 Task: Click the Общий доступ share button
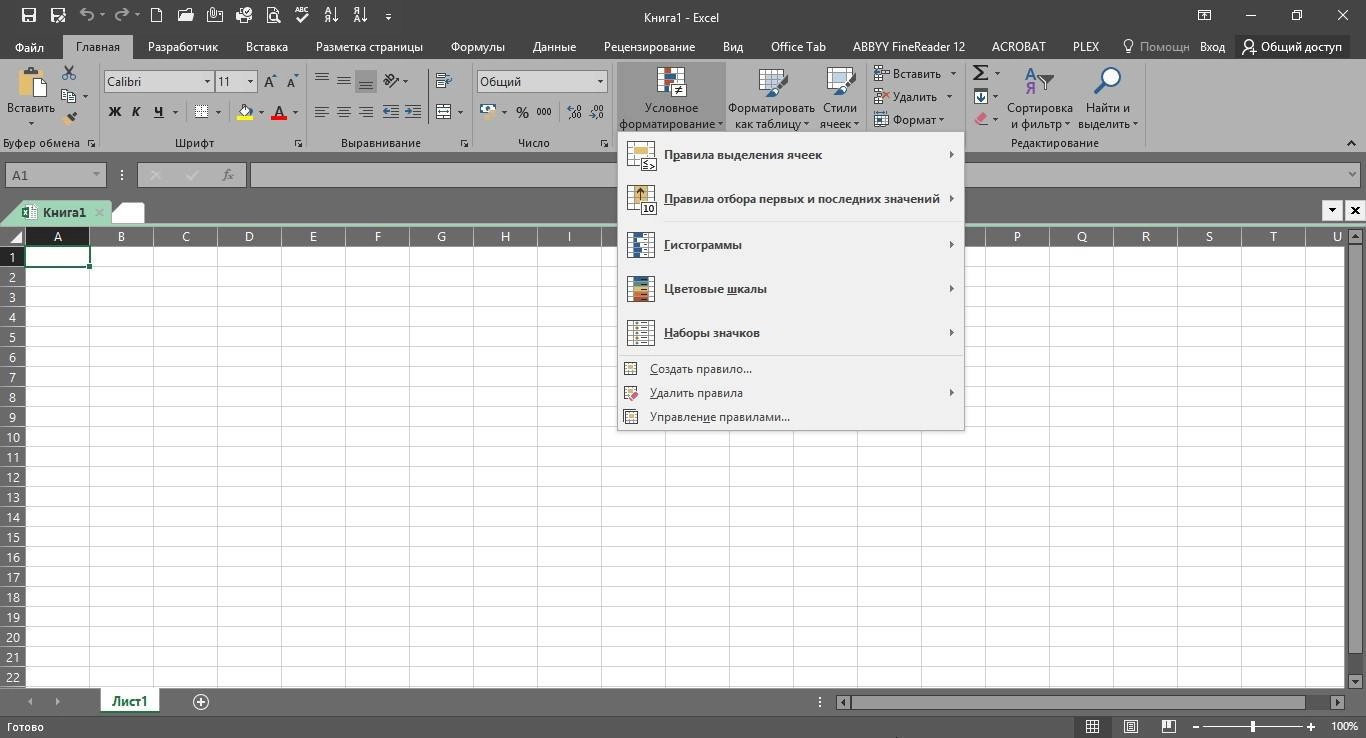click(x=1292, y=47)
